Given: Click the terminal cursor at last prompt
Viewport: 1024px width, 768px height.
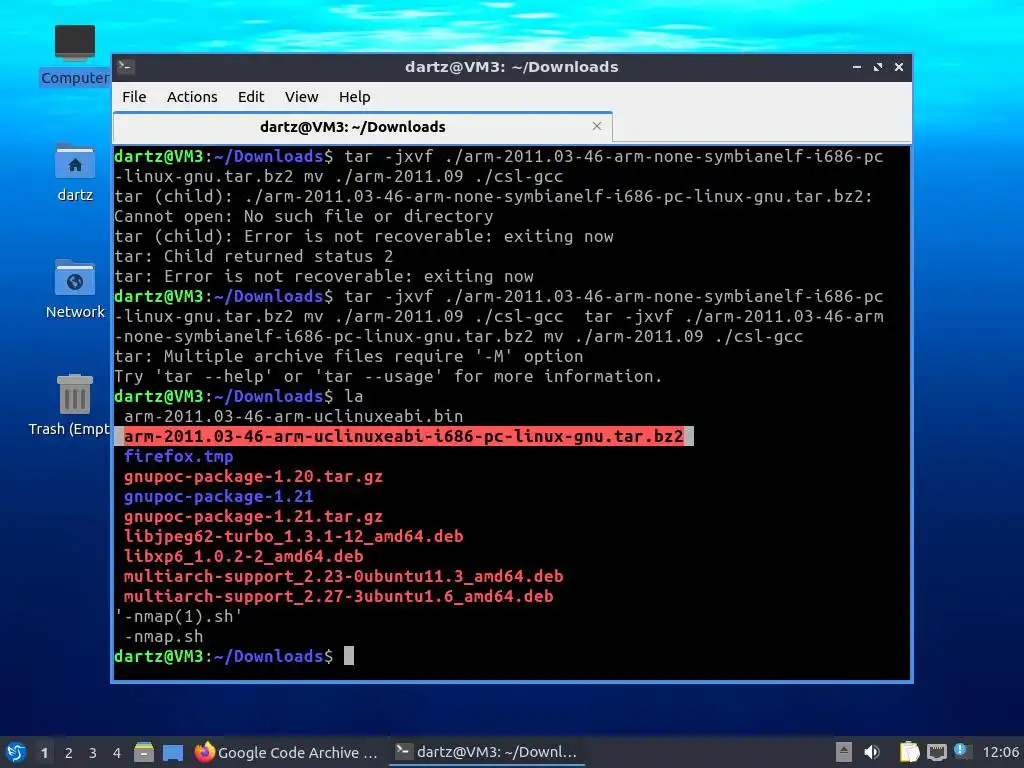Looking at the screenshot, I should pyautogui.click(x=349, y=656).
